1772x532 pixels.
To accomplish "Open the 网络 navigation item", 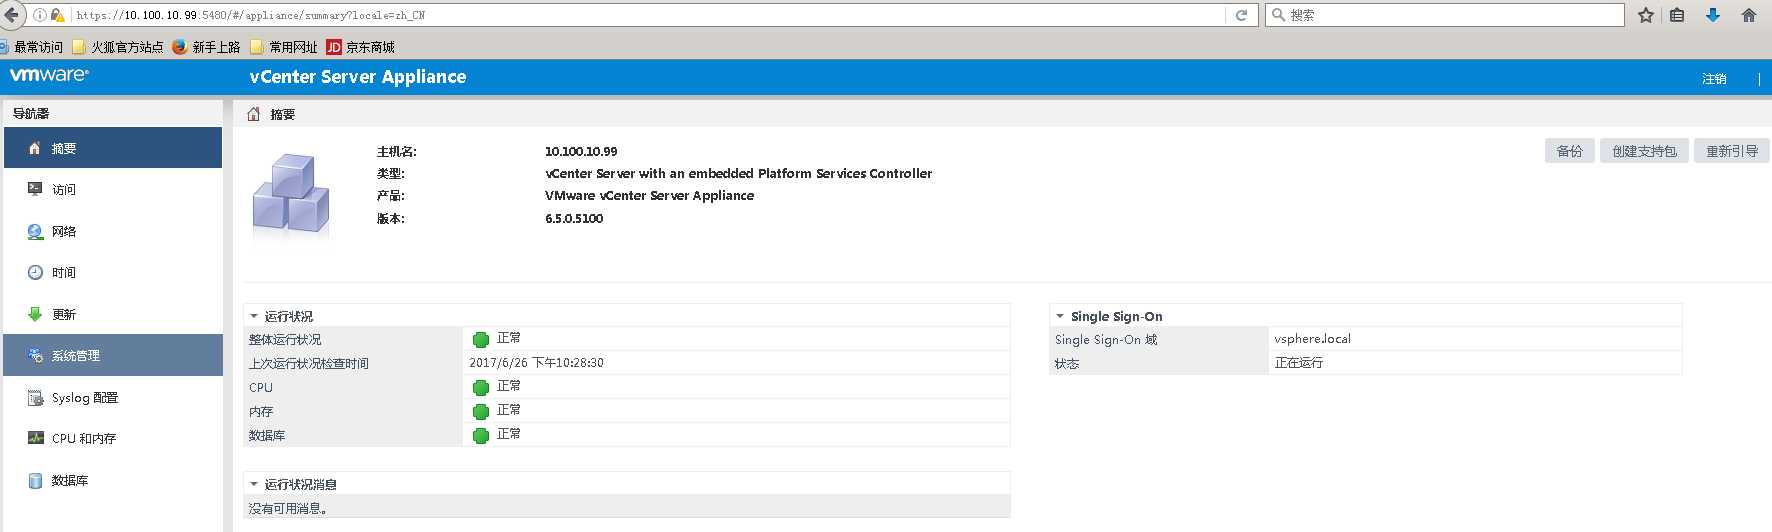I will tap(113, 231).
